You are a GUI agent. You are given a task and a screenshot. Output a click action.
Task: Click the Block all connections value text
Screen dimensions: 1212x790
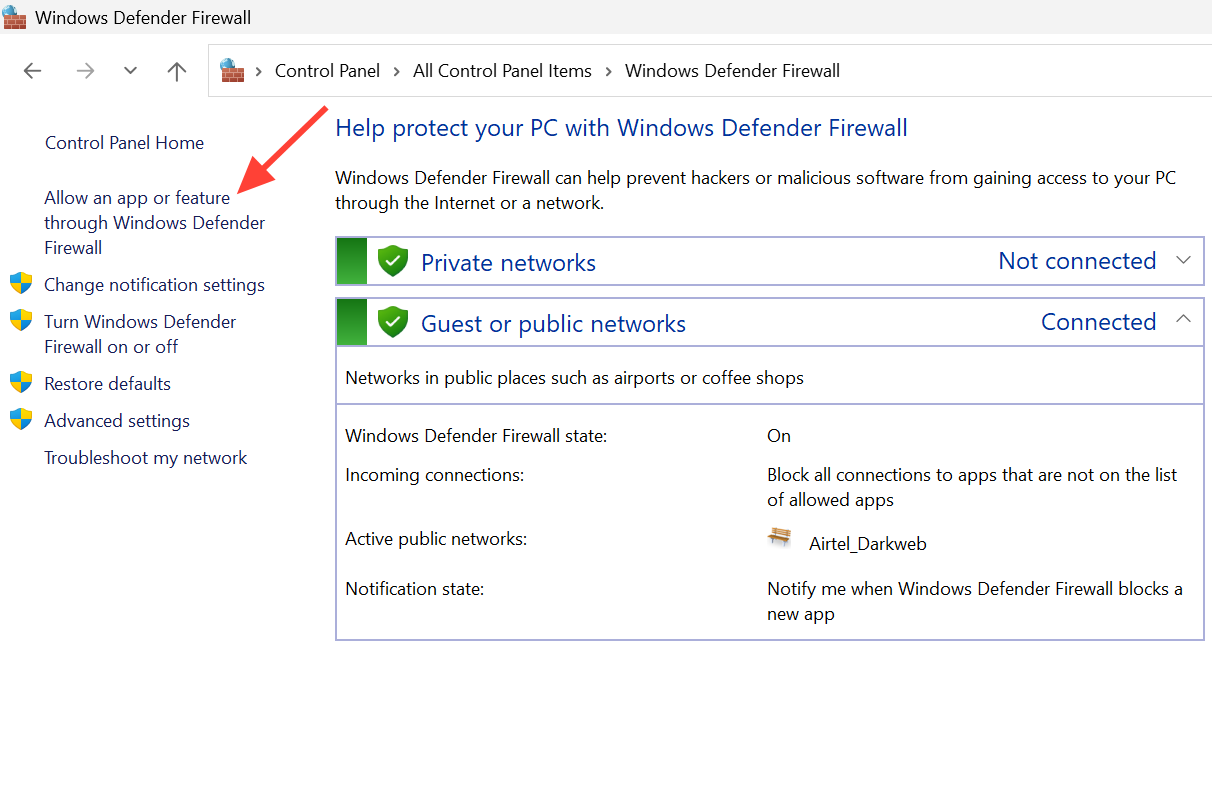tap(972, 487)
